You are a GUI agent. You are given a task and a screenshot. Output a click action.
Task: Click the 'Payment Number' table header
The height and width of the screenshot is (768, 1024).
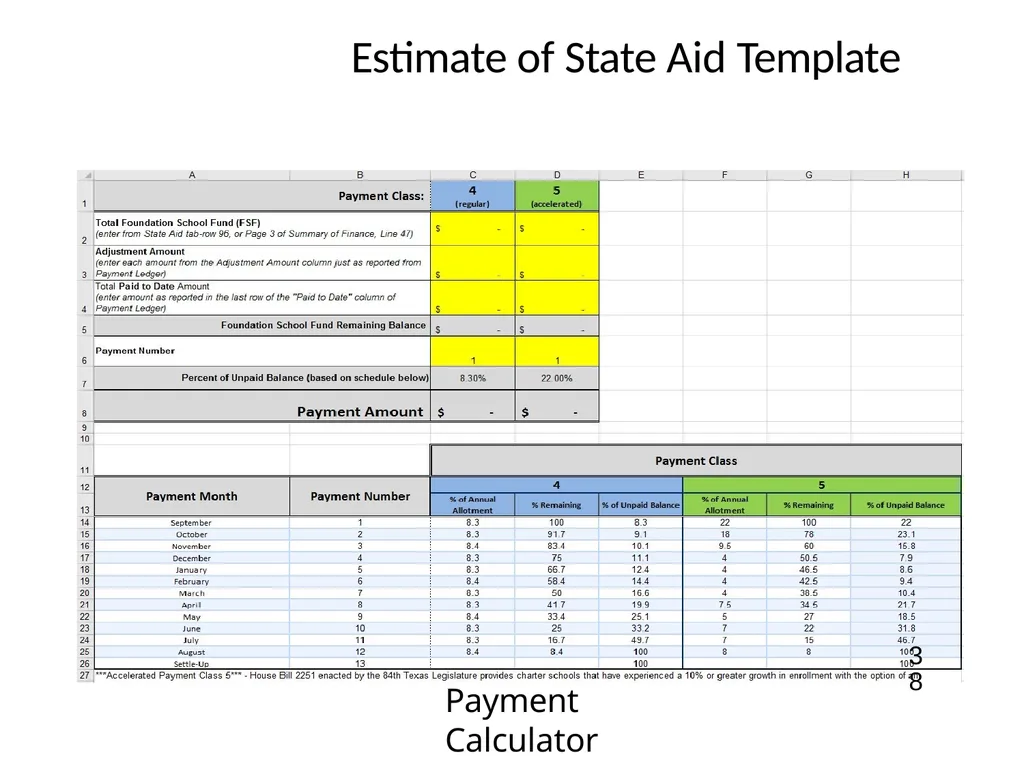(360, 496)
